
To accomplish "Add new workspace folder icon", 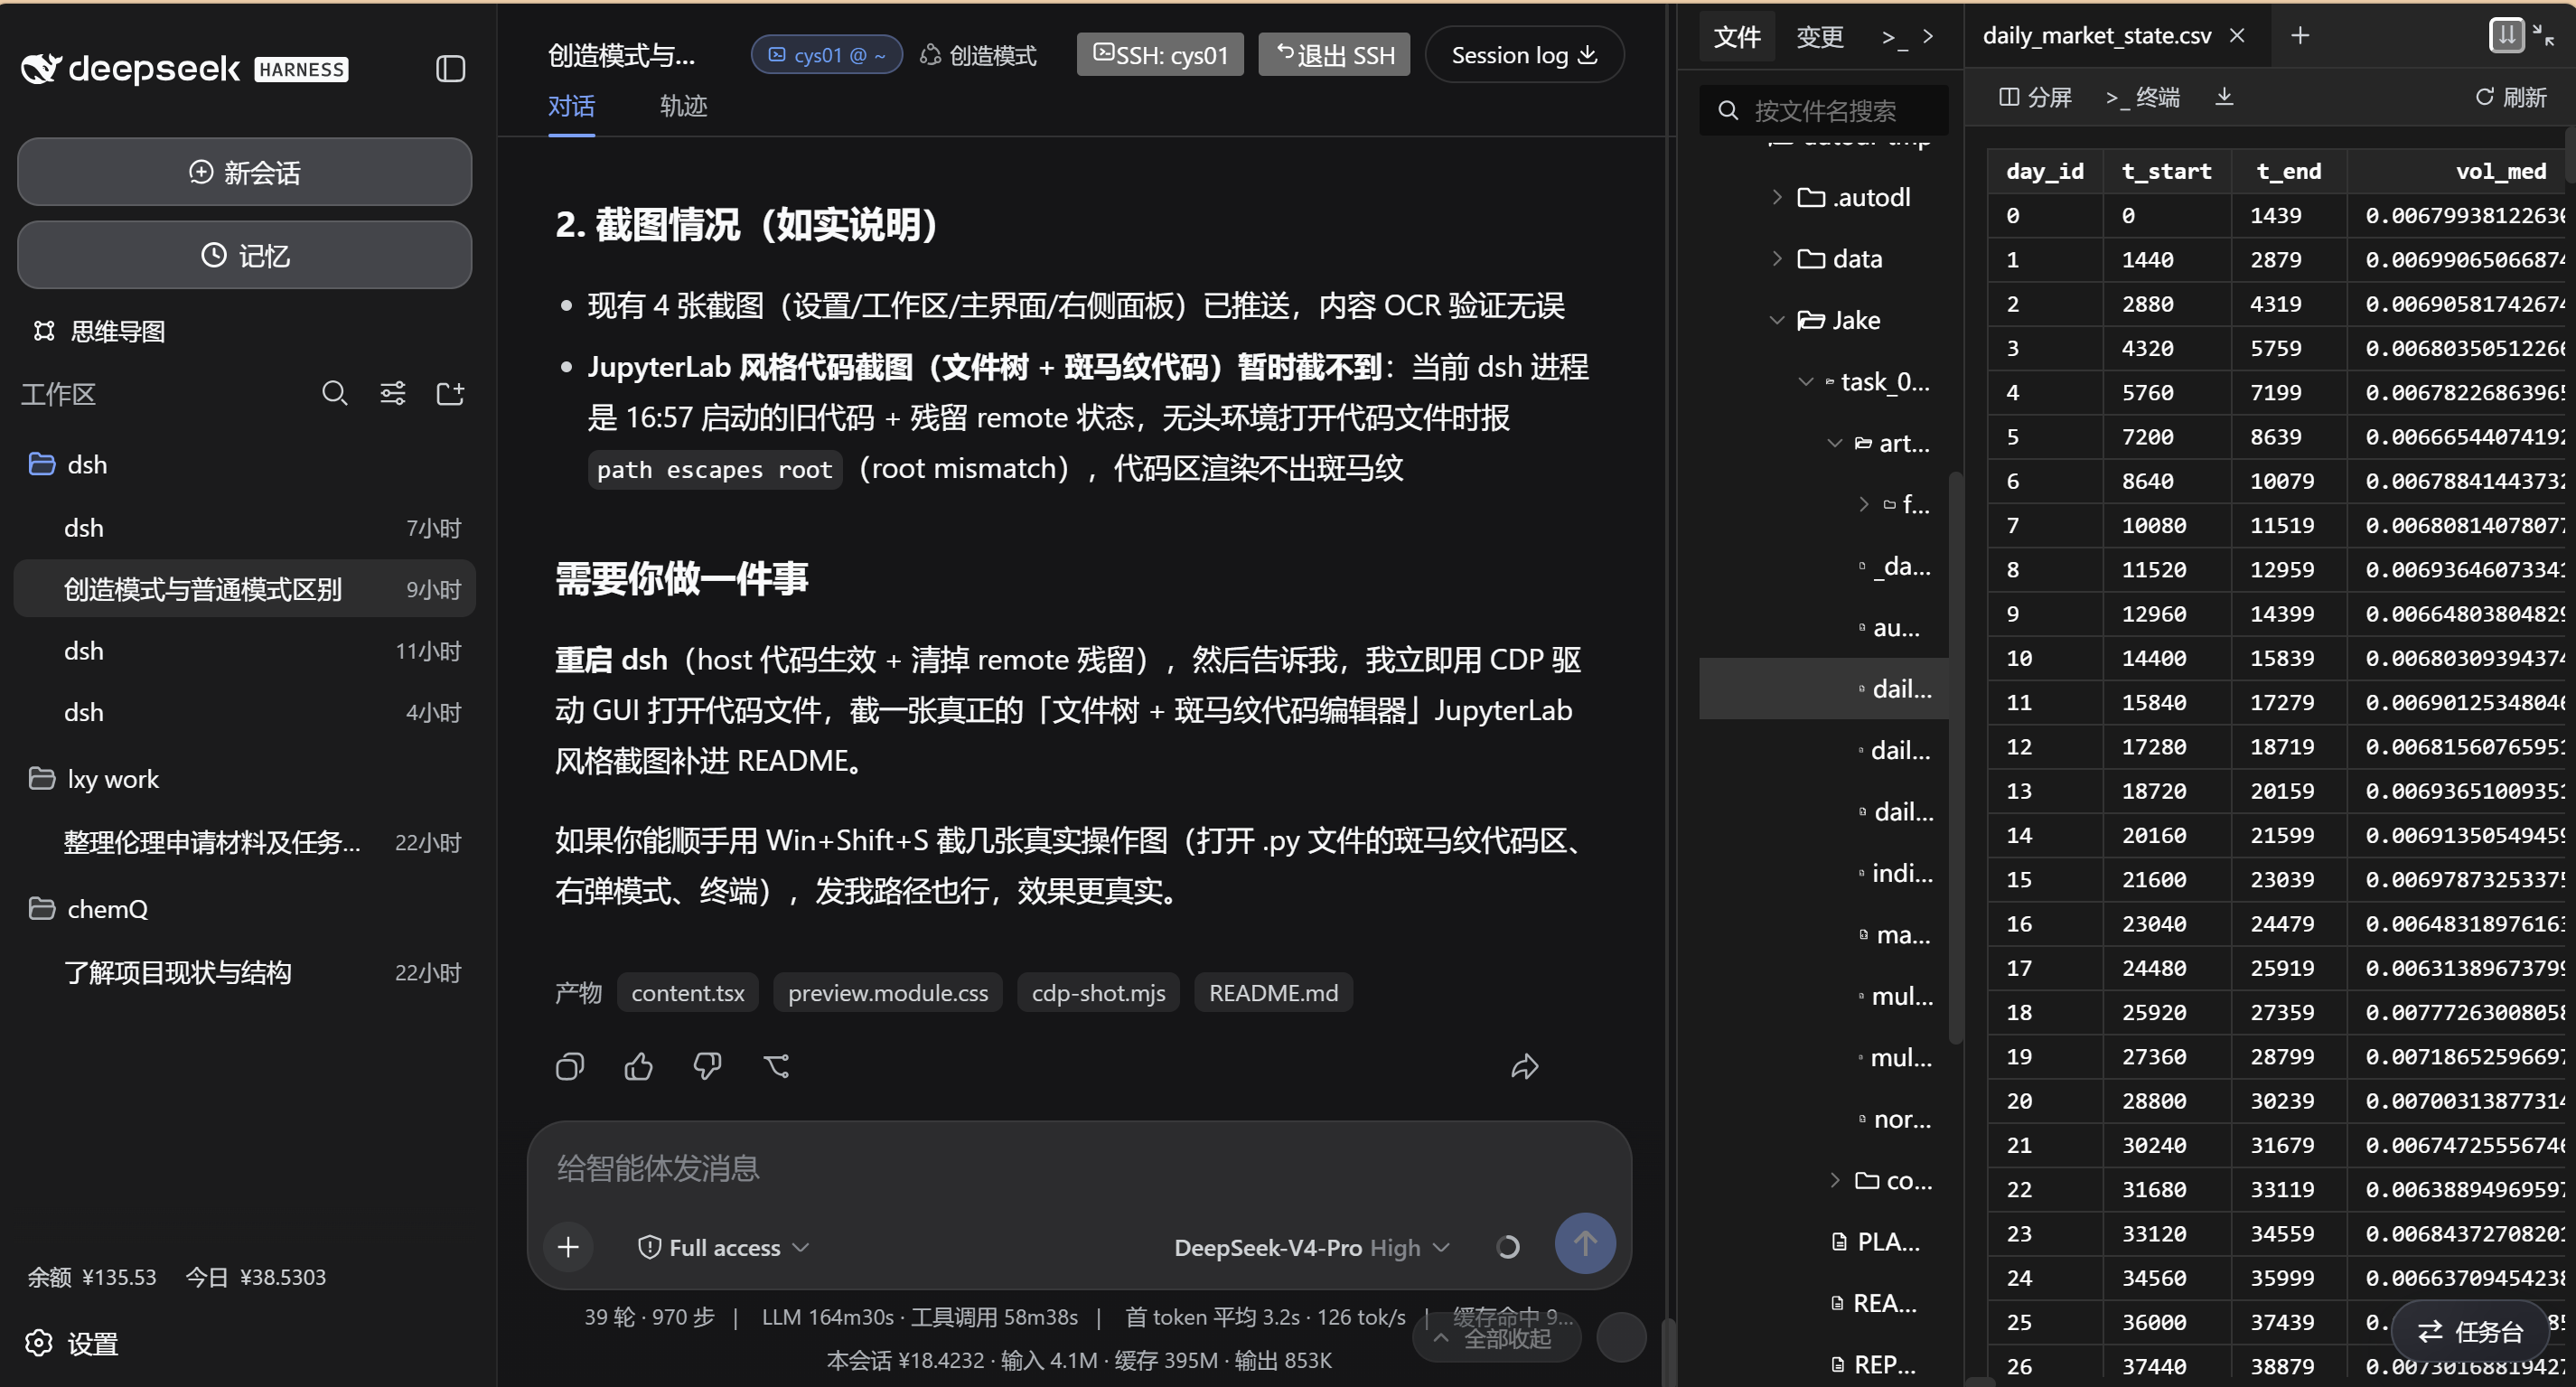I will pyautogui.click(x=450, y=393).
